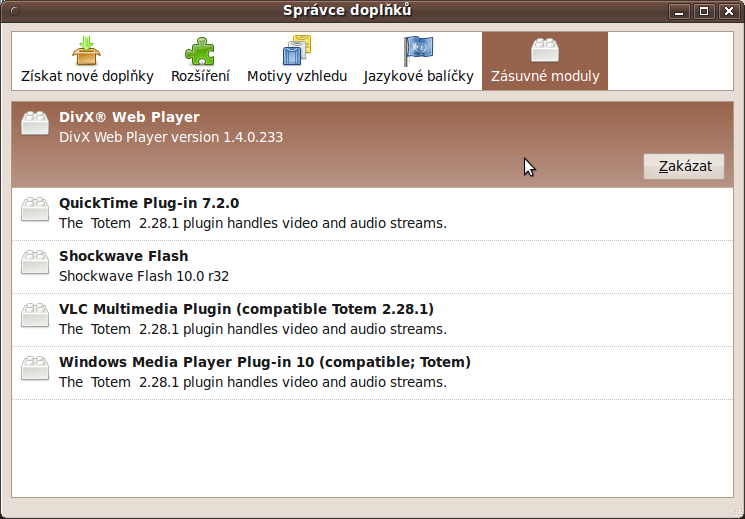Switch to the Rozšíření tab
The height and width of the screenshot is (519, 745).
(x=201, y=61)
